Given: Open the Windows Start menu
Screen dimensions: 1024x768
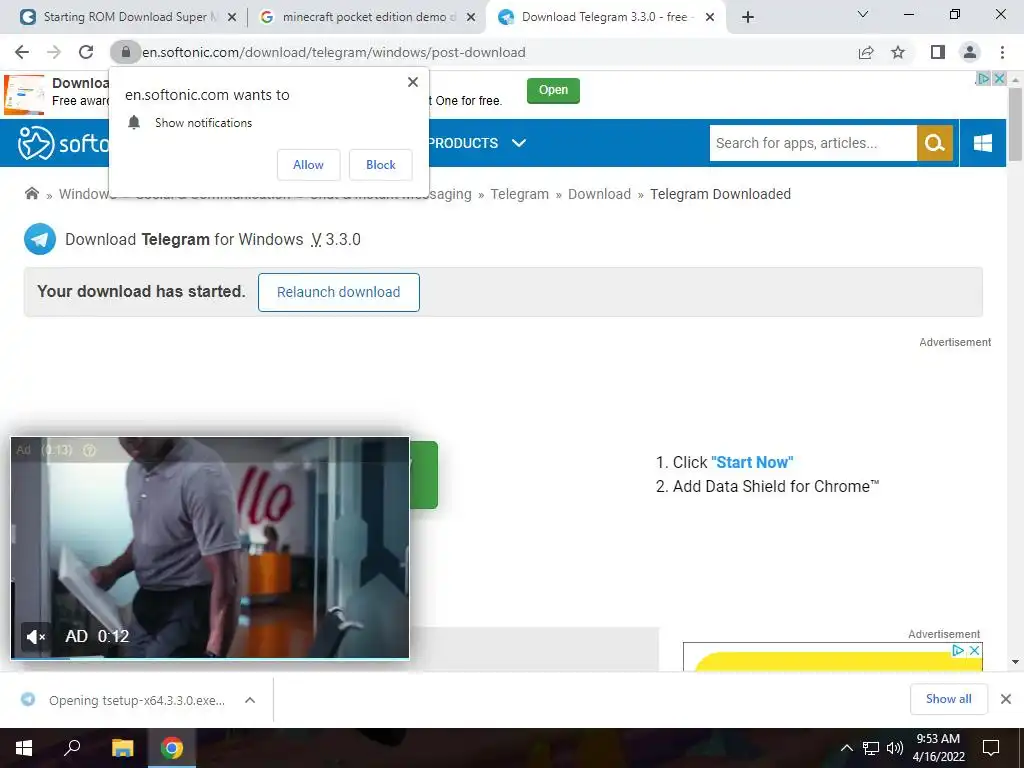Looking at the screenshot, I should coord(24,748).
